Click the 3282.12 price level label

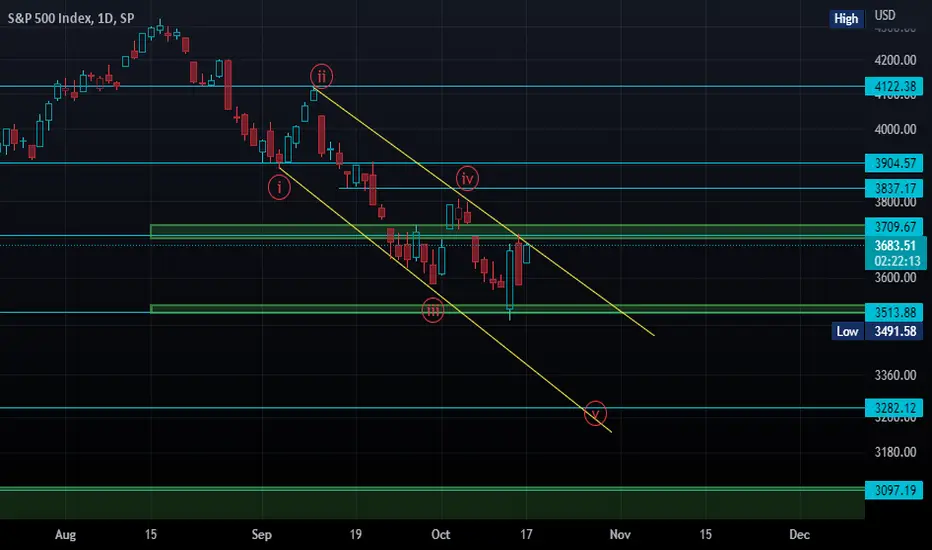pyautogui.click(x=895, y=408)
